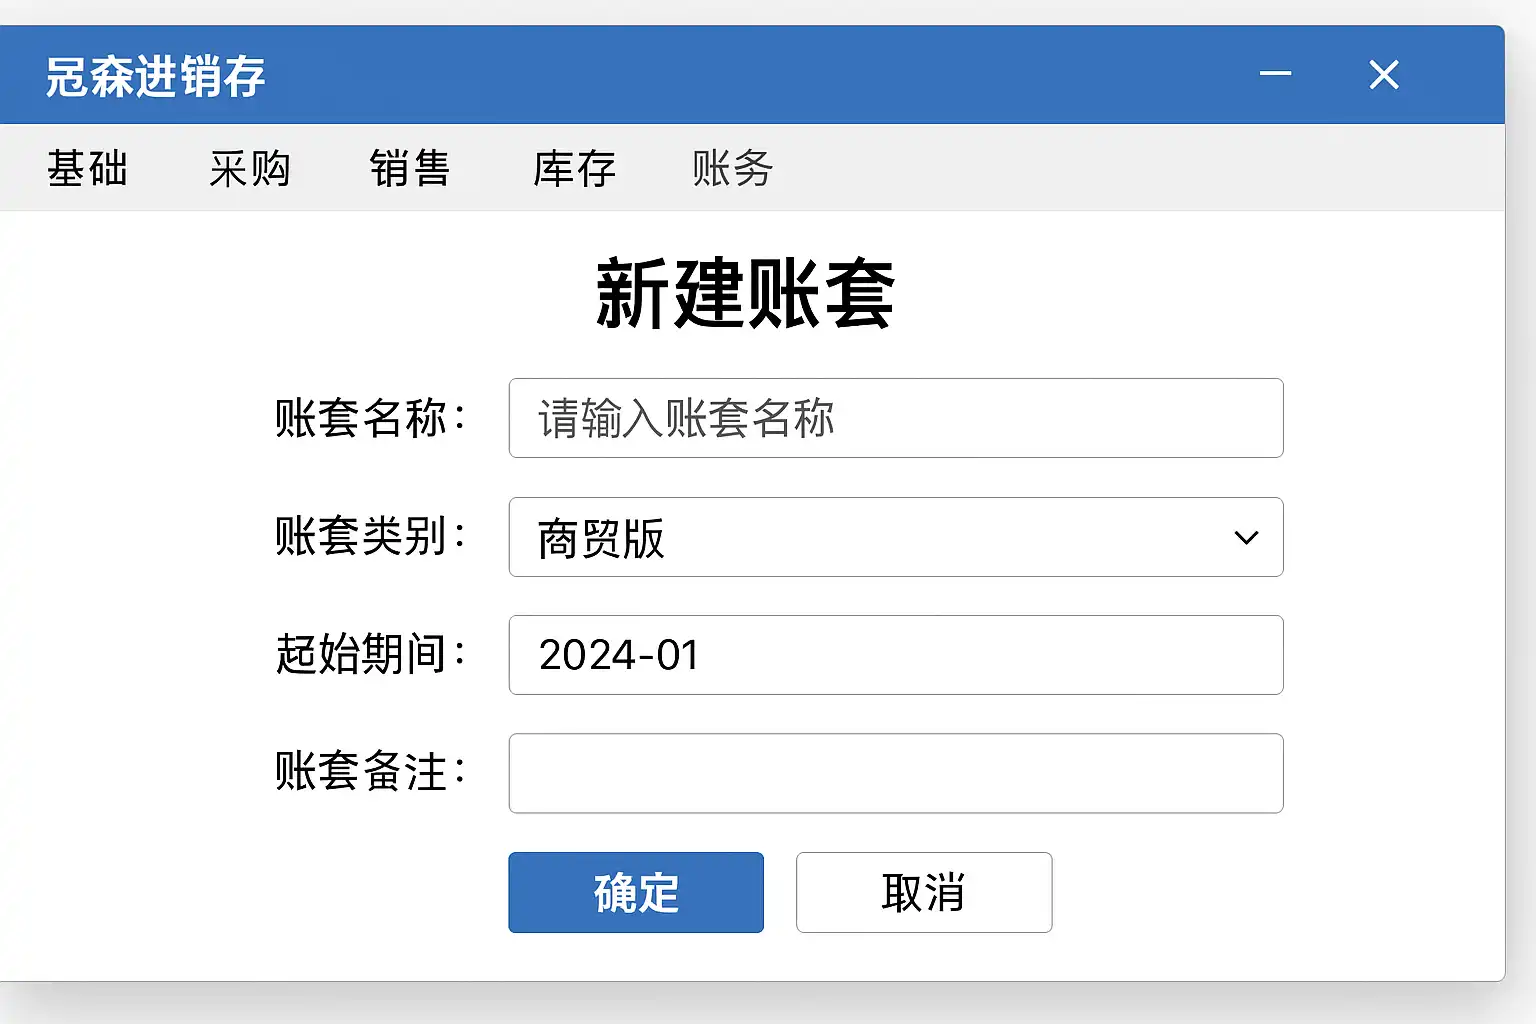Click the 起始期间 field showing 2024-01

pos(895,655)
